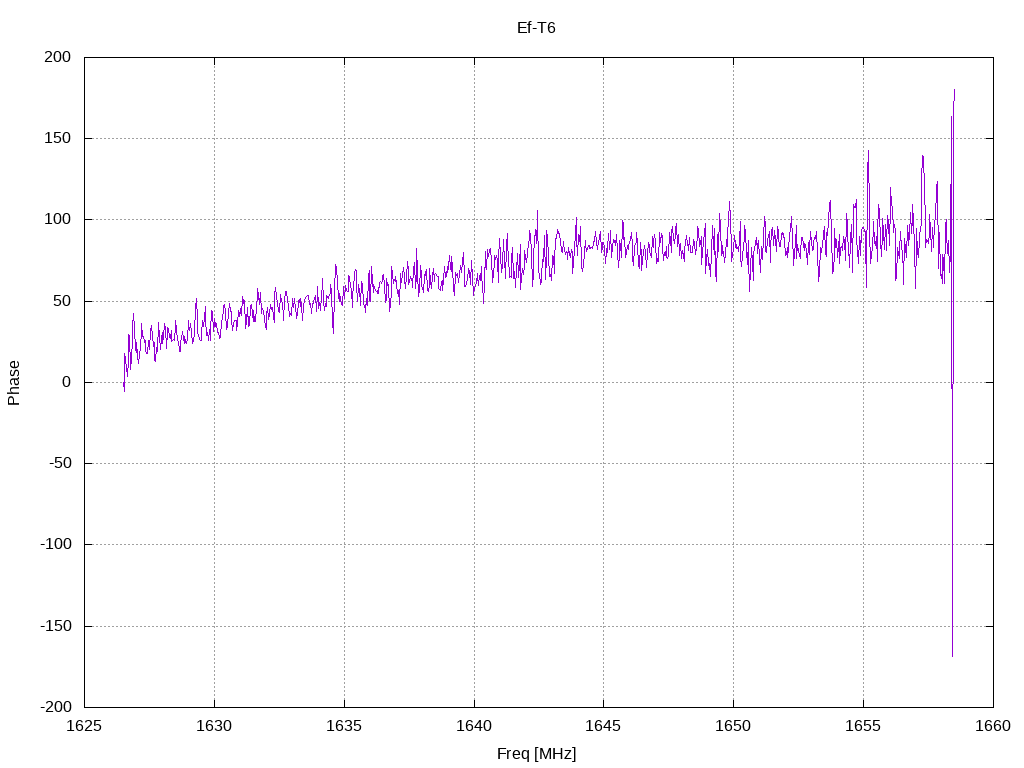Click y-axis tick label 50
The image size is (1024, 768).
pyautogui.click(x=62, y=301)
